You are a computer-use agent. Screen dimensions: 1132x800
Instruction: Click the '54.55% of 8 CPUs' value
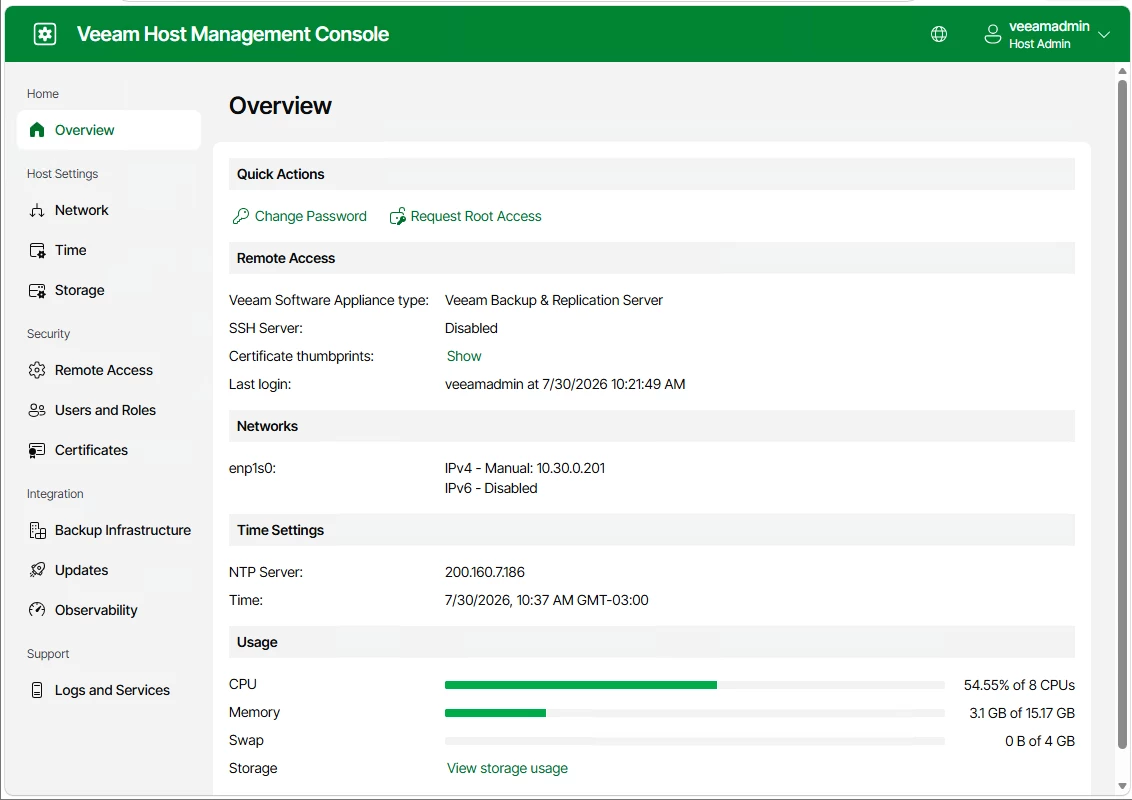[1019, 685]
